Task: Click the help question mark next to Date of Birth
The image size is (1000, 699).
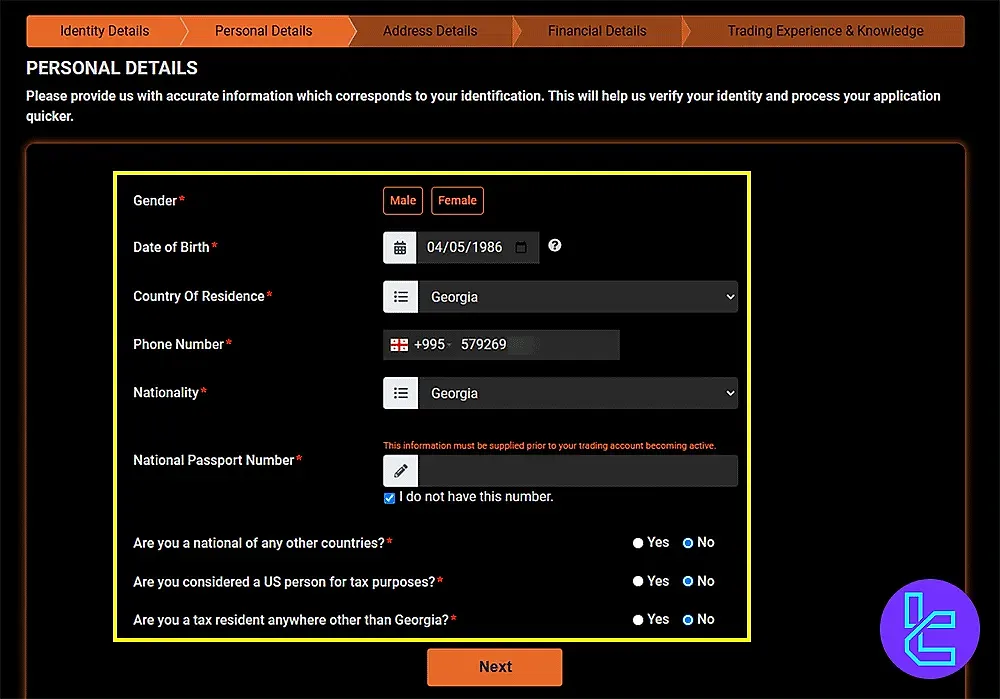Action: (x=555, y=246)
